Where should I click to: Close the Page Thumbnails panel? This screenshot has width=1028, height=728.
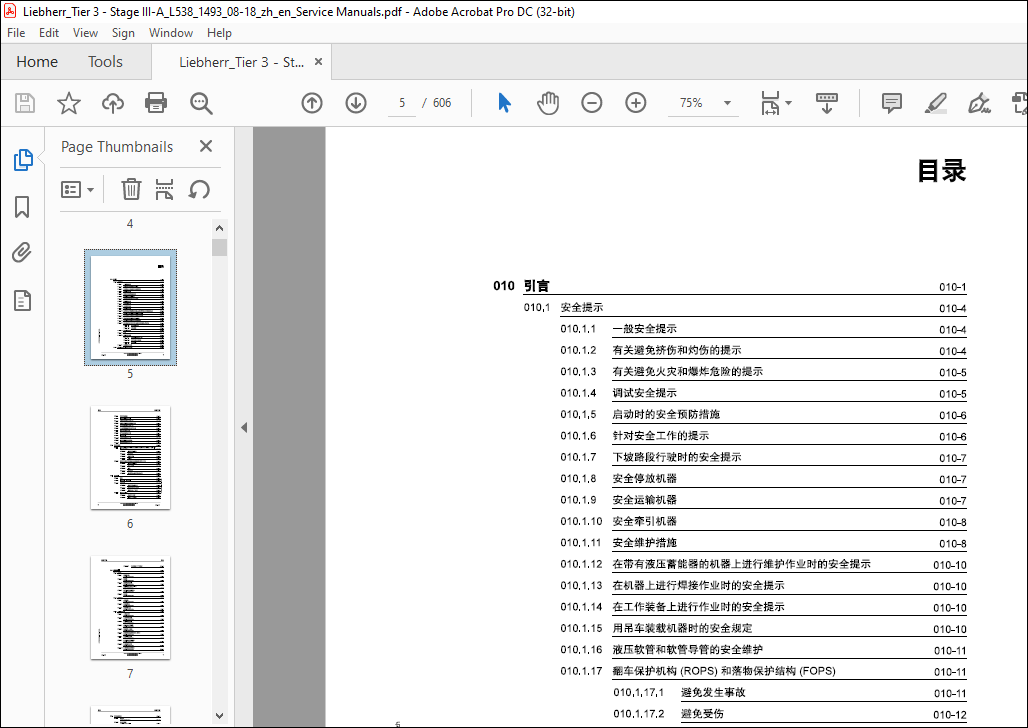[x=206, y=146]
